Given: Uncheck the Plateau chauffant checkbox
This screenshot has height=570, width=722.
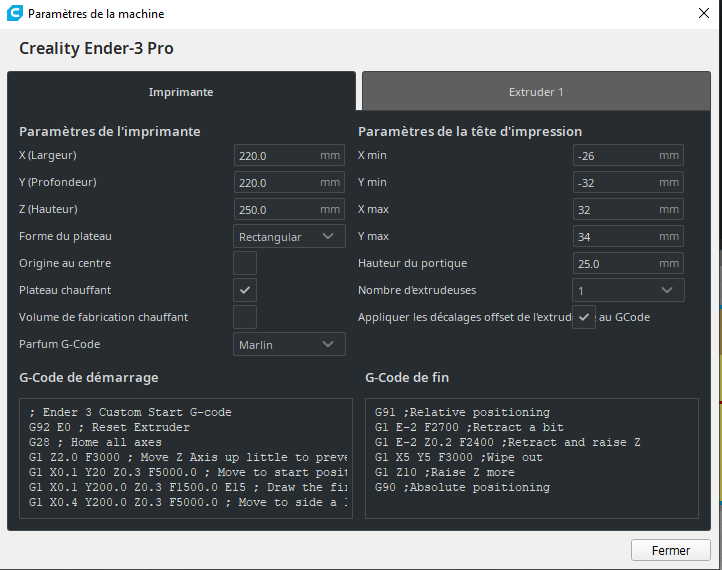Looking at the screenshot, I should click(245, 290).
